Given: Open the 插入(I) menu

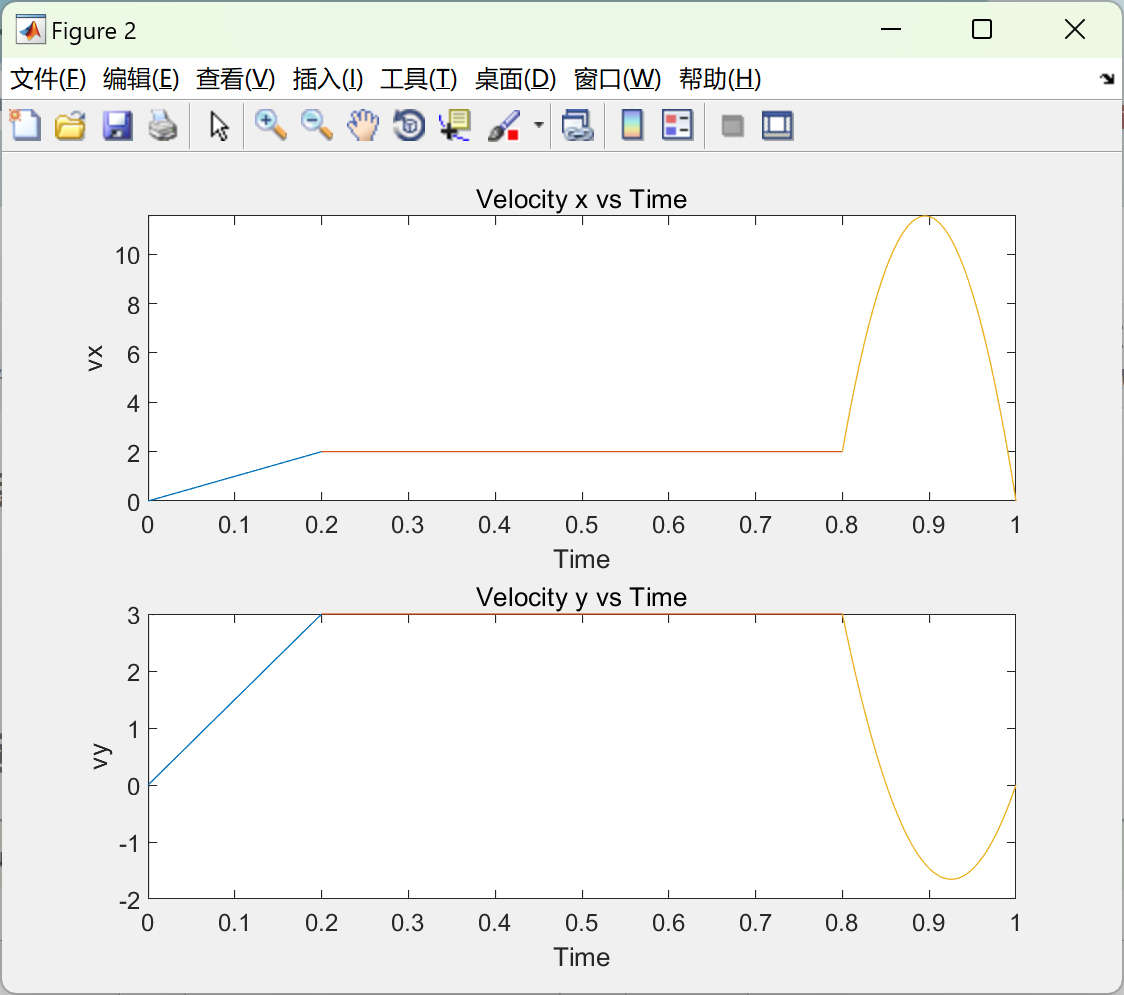Looking at the screenshot, I should click(328, 79).
